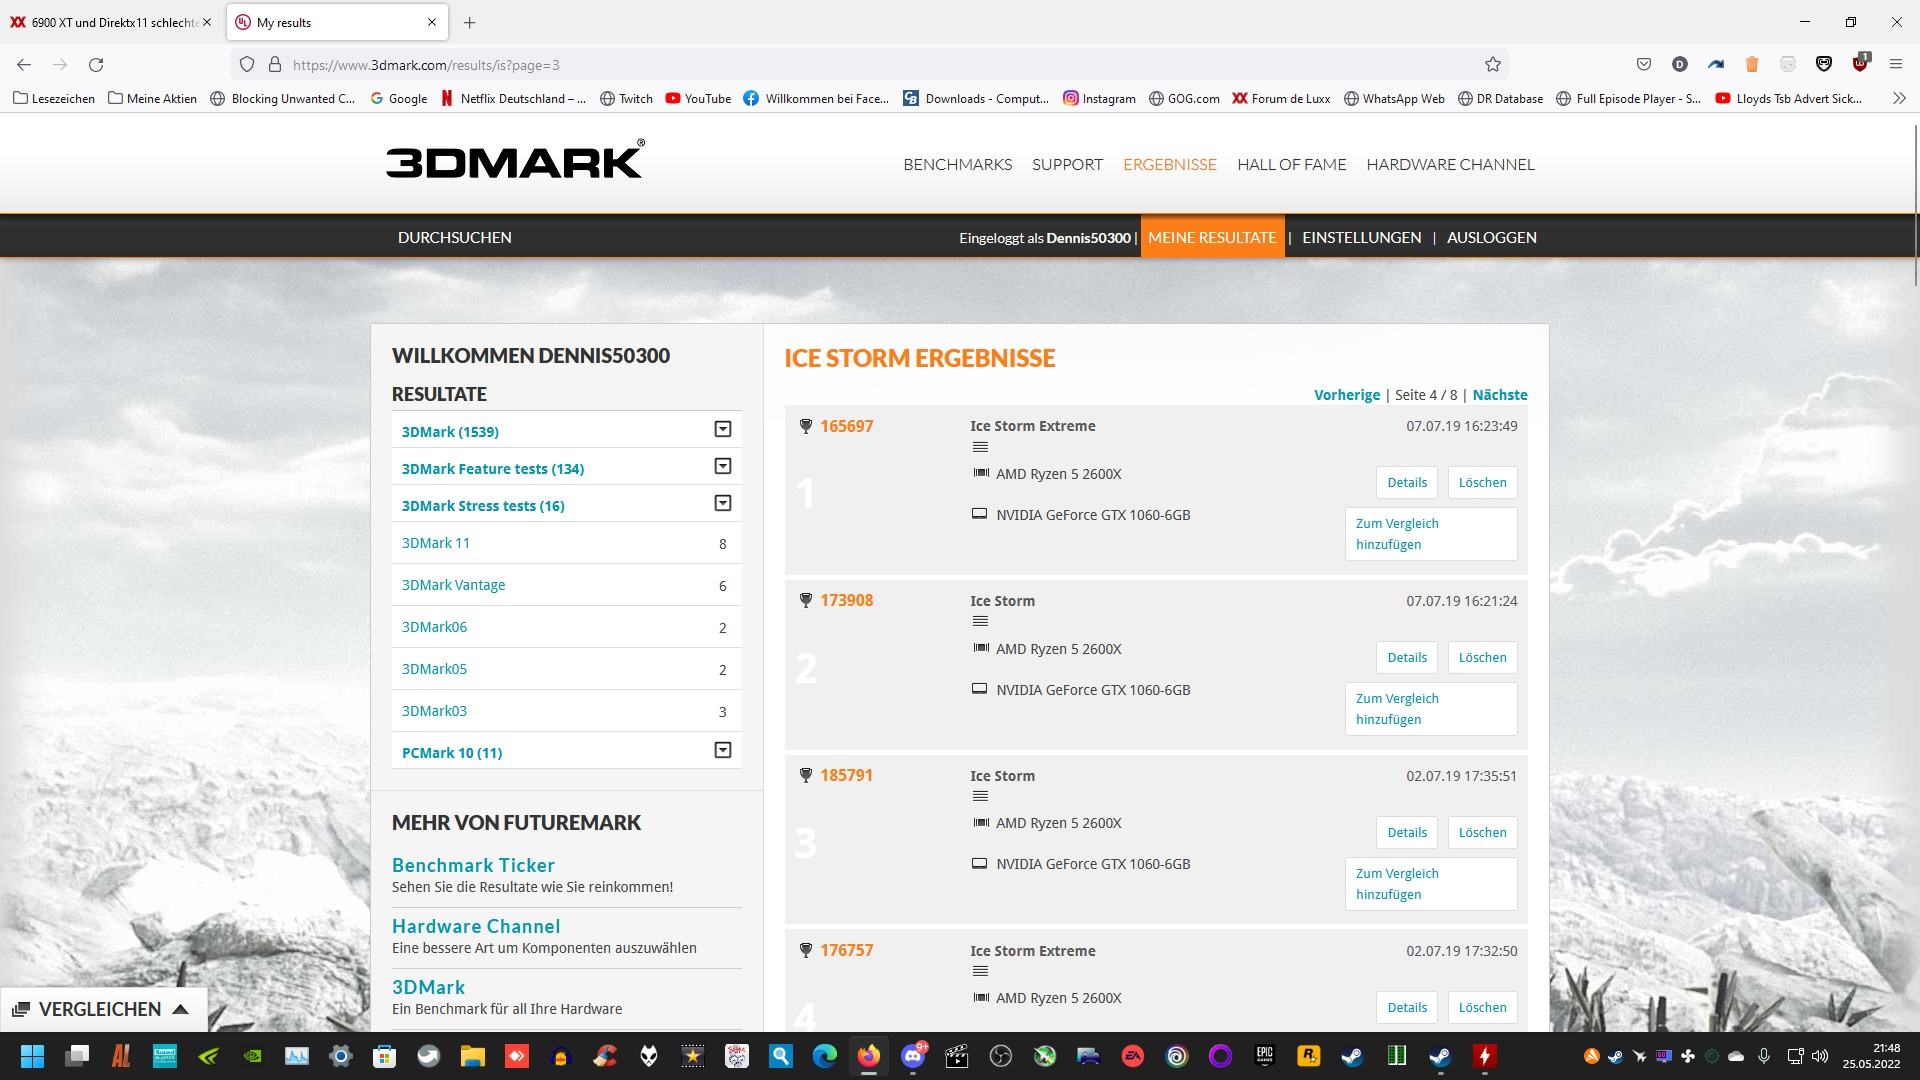Screen dimensions: 1920x1080
Task: Expand the 3DMark Feature tests (134) list
Action: [x=723, y=467]
